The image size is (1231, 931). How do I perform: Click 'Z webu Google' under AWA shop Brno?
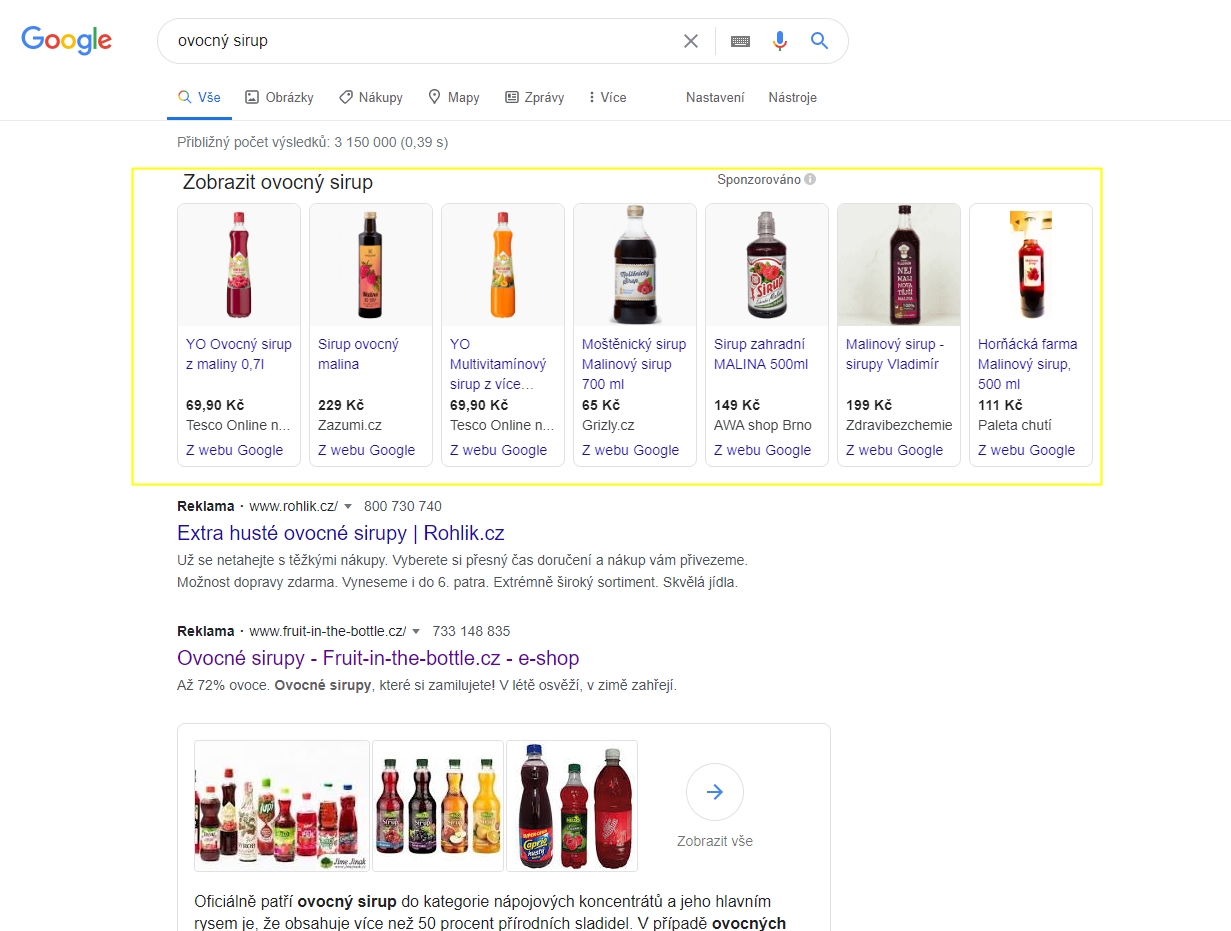click(x=762, y=450)
